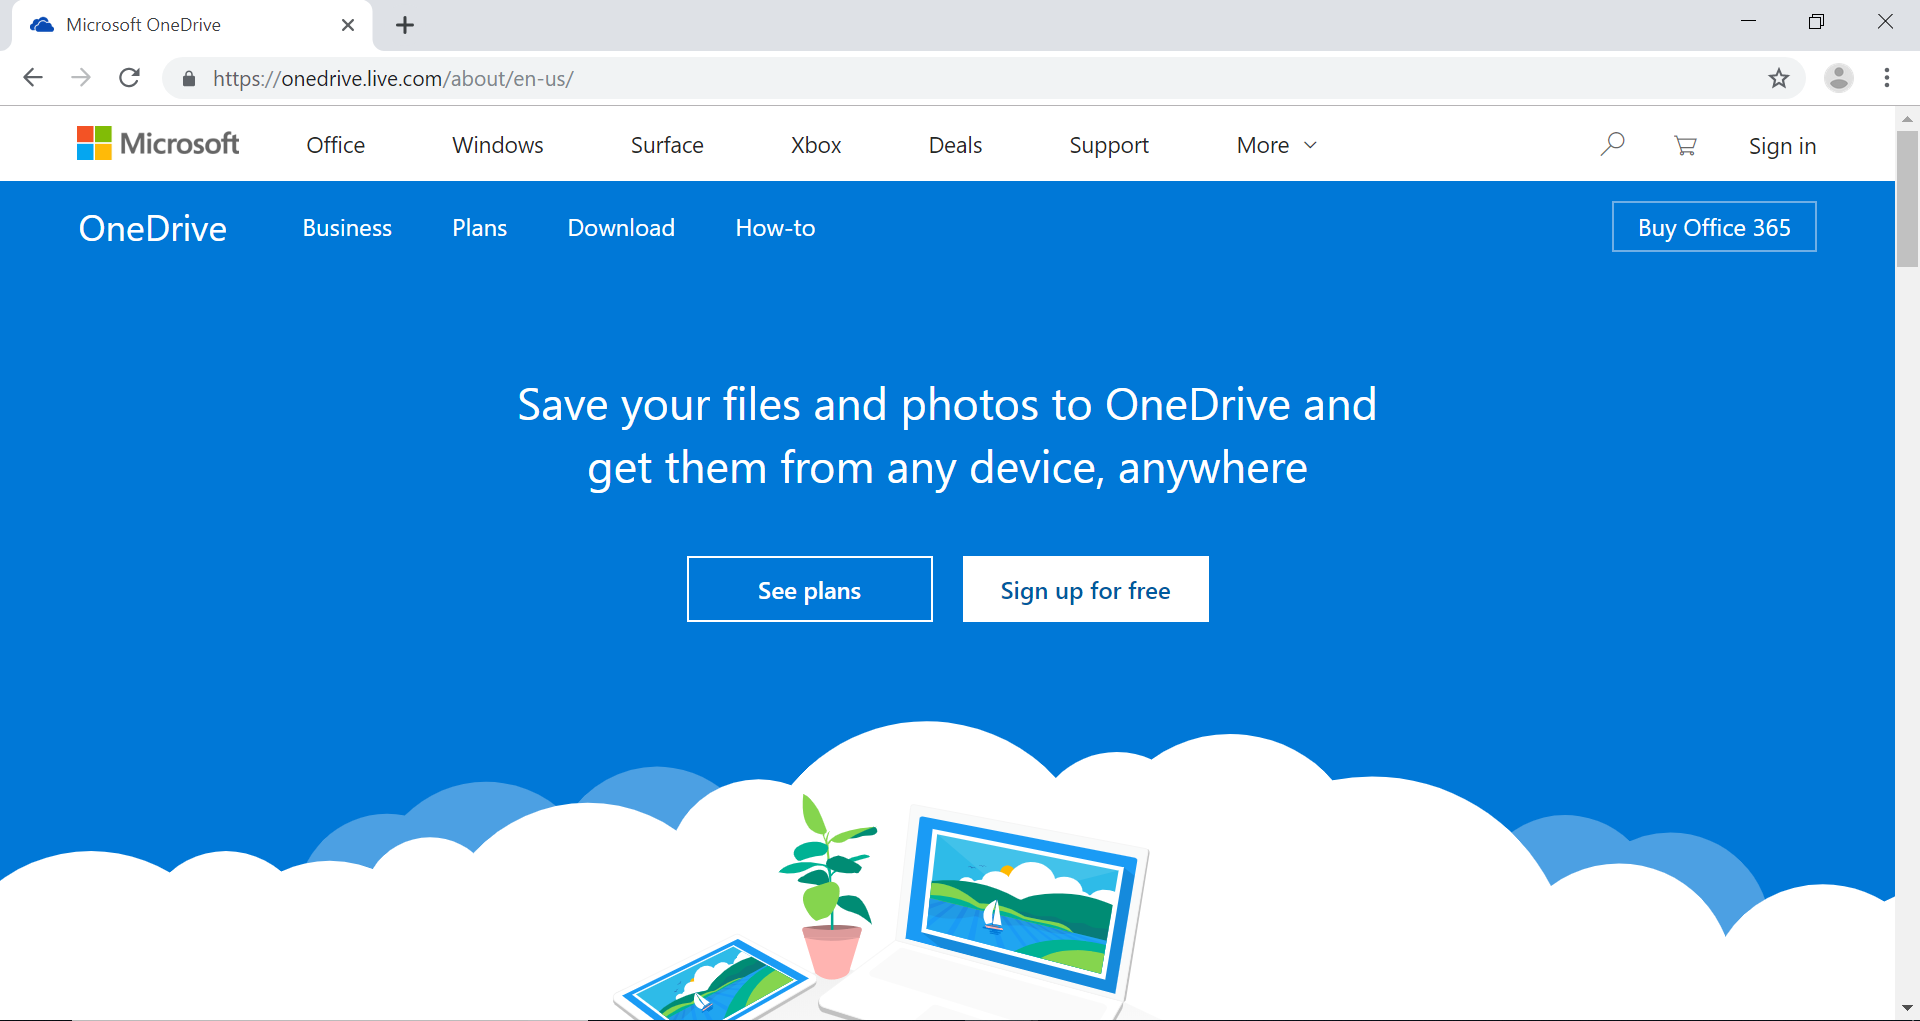The width and height of the screenshot is (1920, 1021).
Task: Expand the More dropdown
Action: (1277, 145)
